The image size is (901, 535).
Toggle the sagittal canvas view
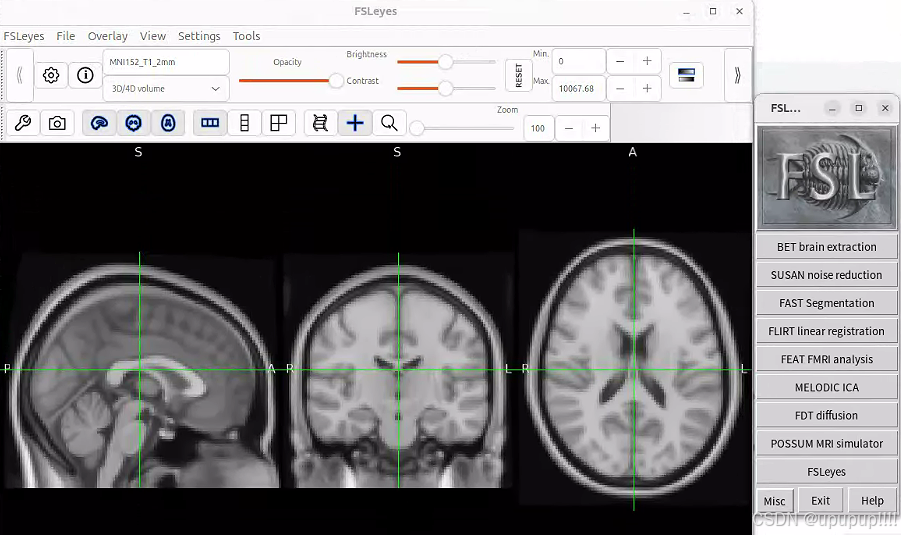[99, 123]
